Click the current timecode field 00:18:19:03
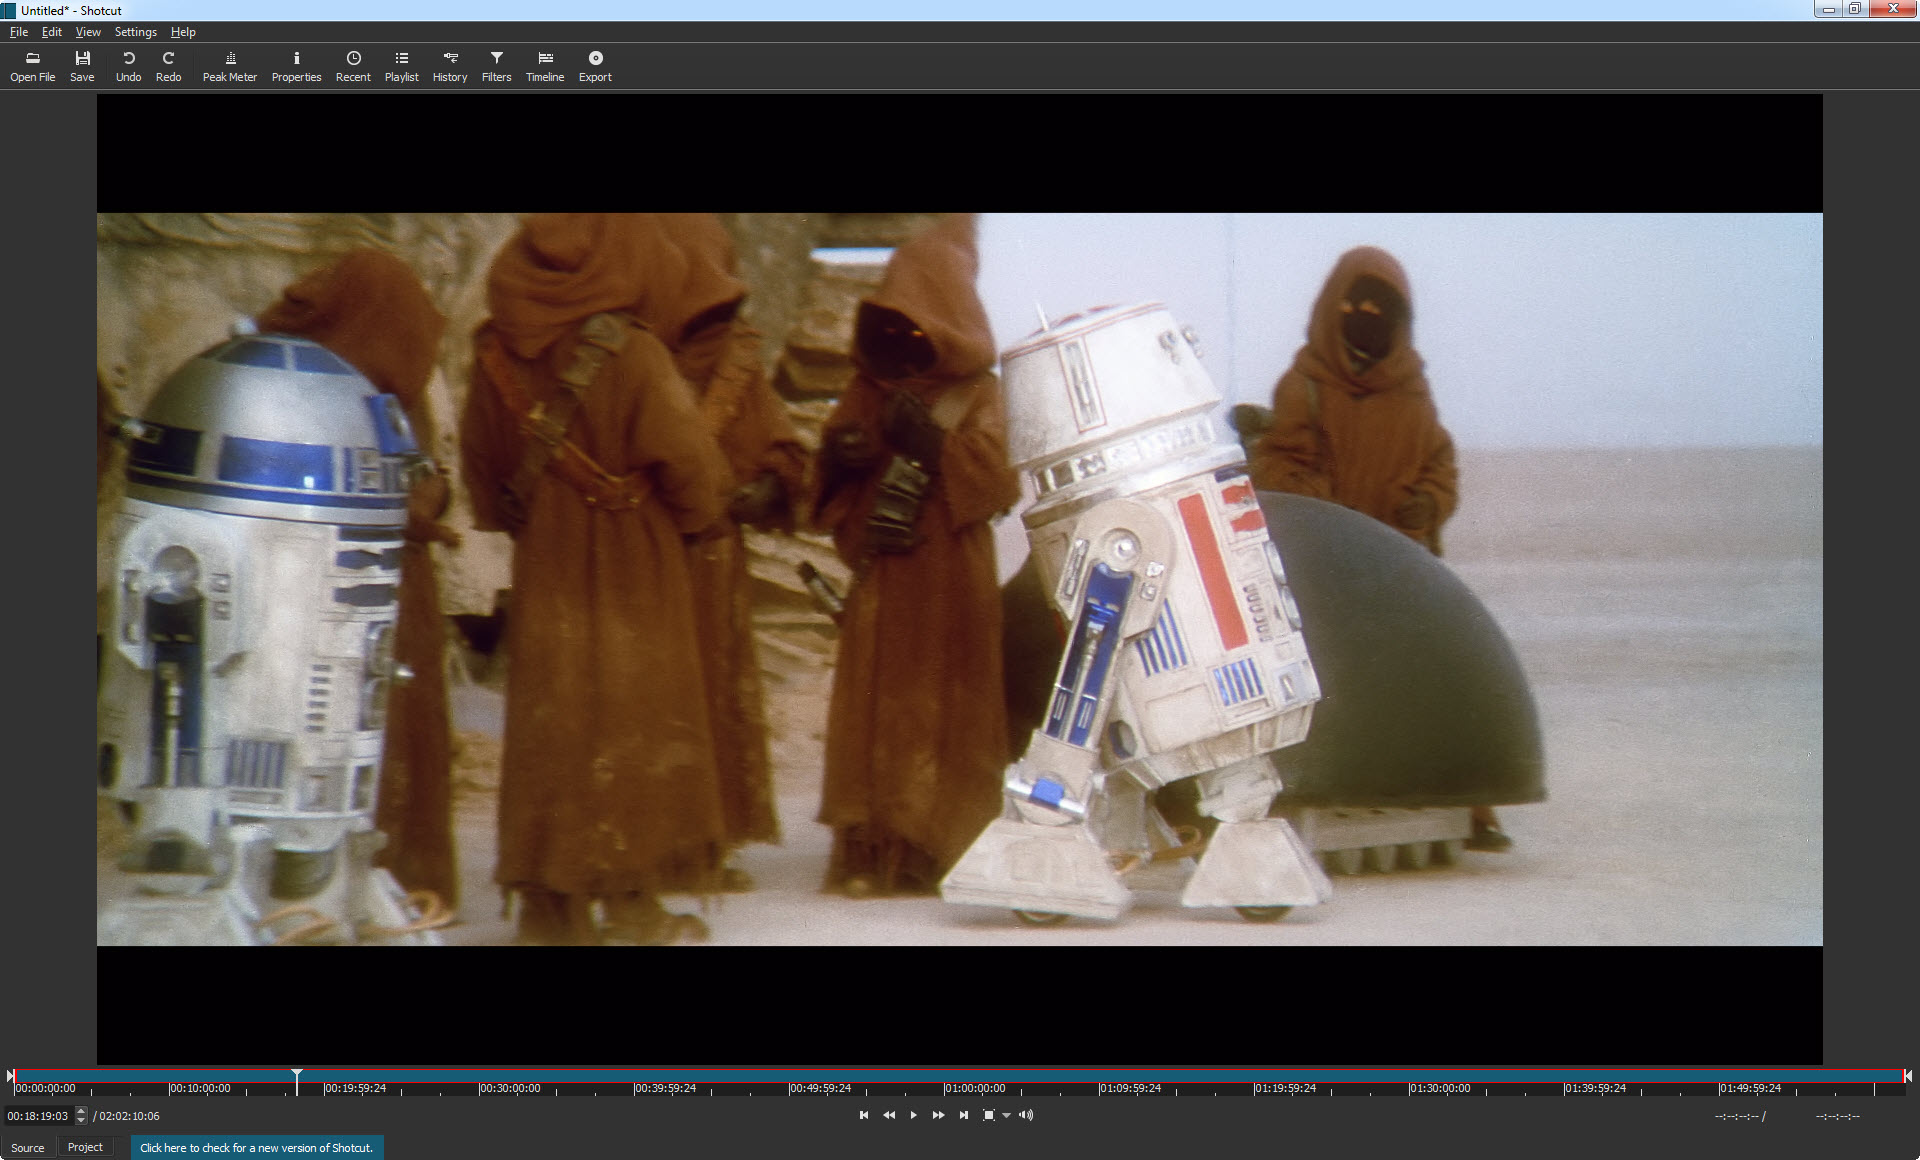The image size is (1920, 1160). 38,1116
